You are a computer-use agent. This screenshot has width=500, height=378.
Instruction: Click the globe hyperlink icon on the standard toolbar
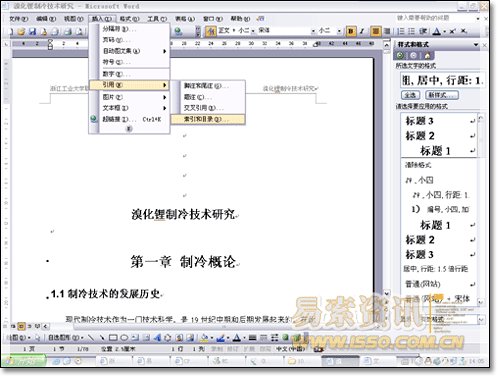178,31
